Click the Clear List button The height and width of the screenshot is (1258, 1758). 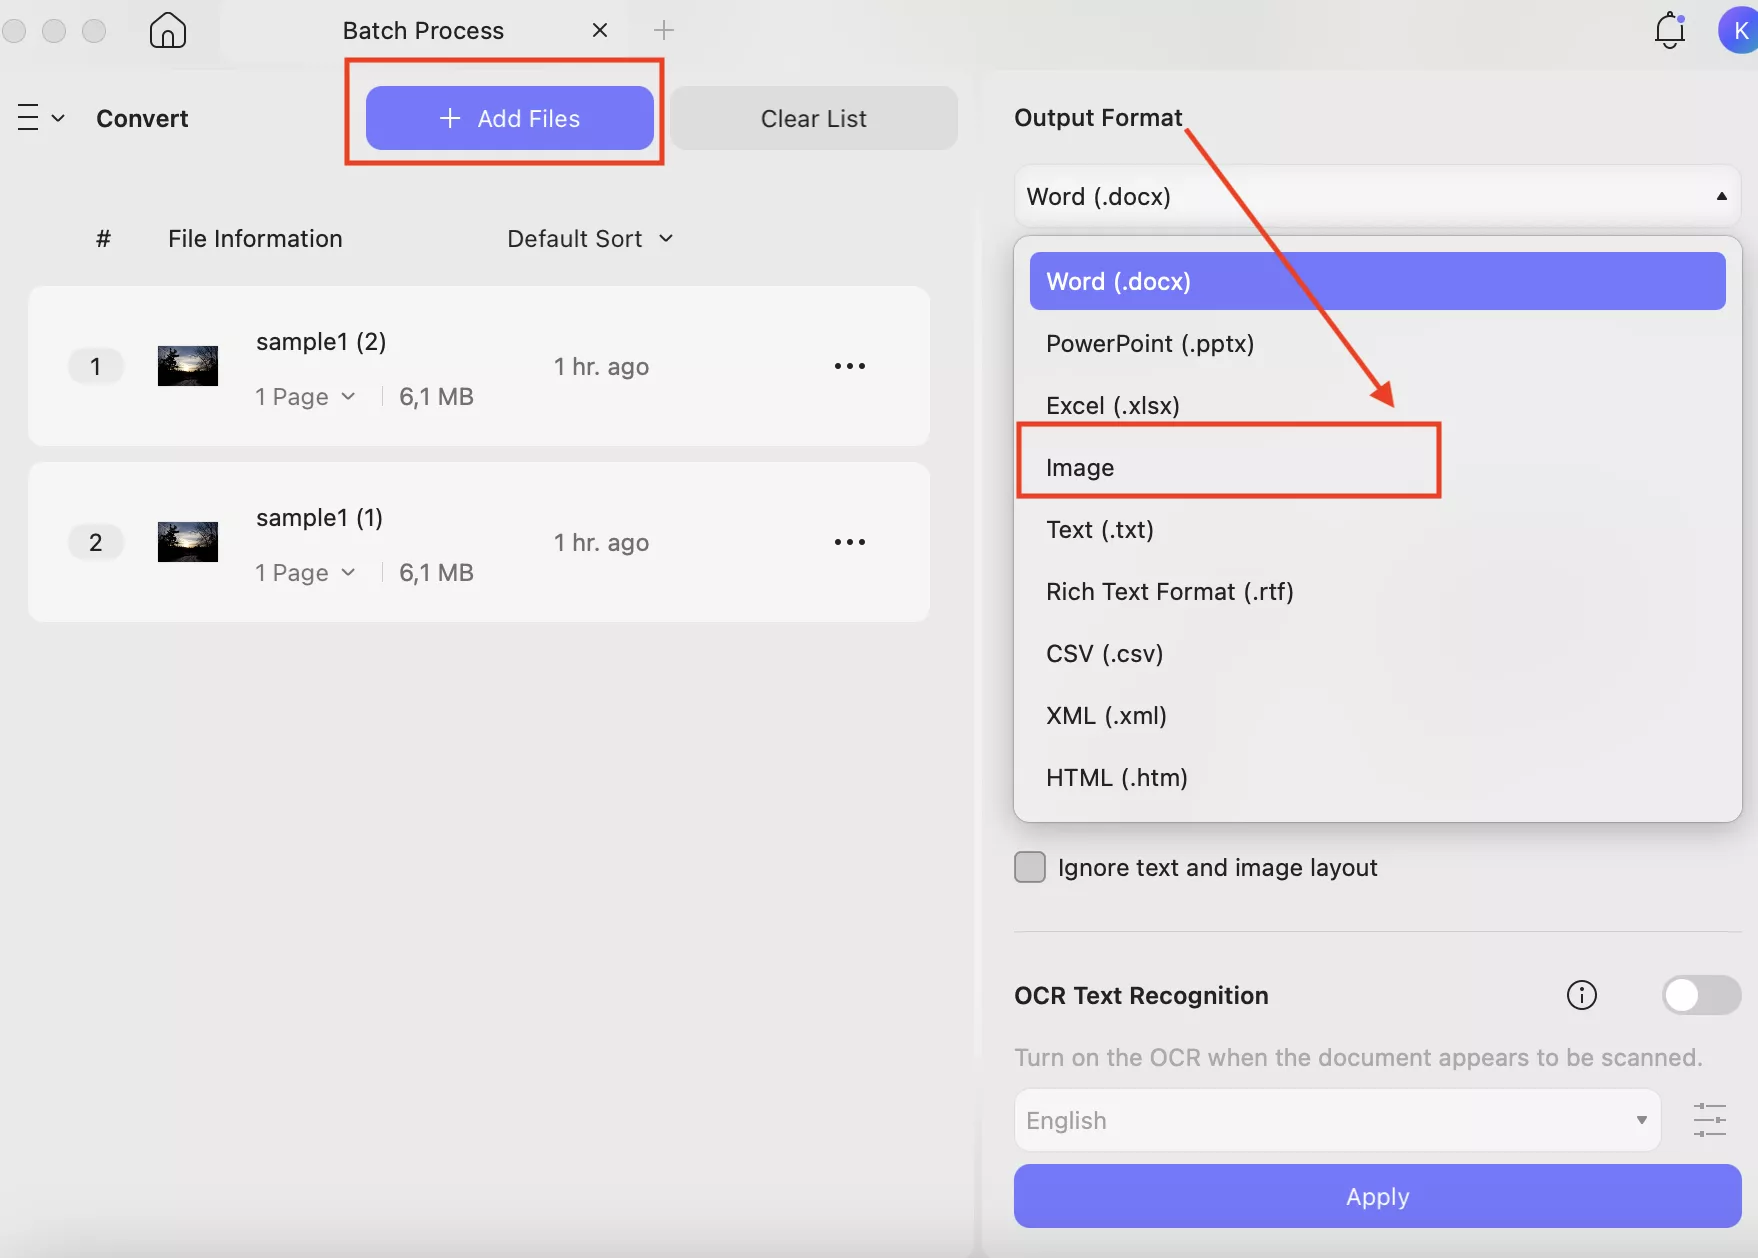(x=813, y=118)
